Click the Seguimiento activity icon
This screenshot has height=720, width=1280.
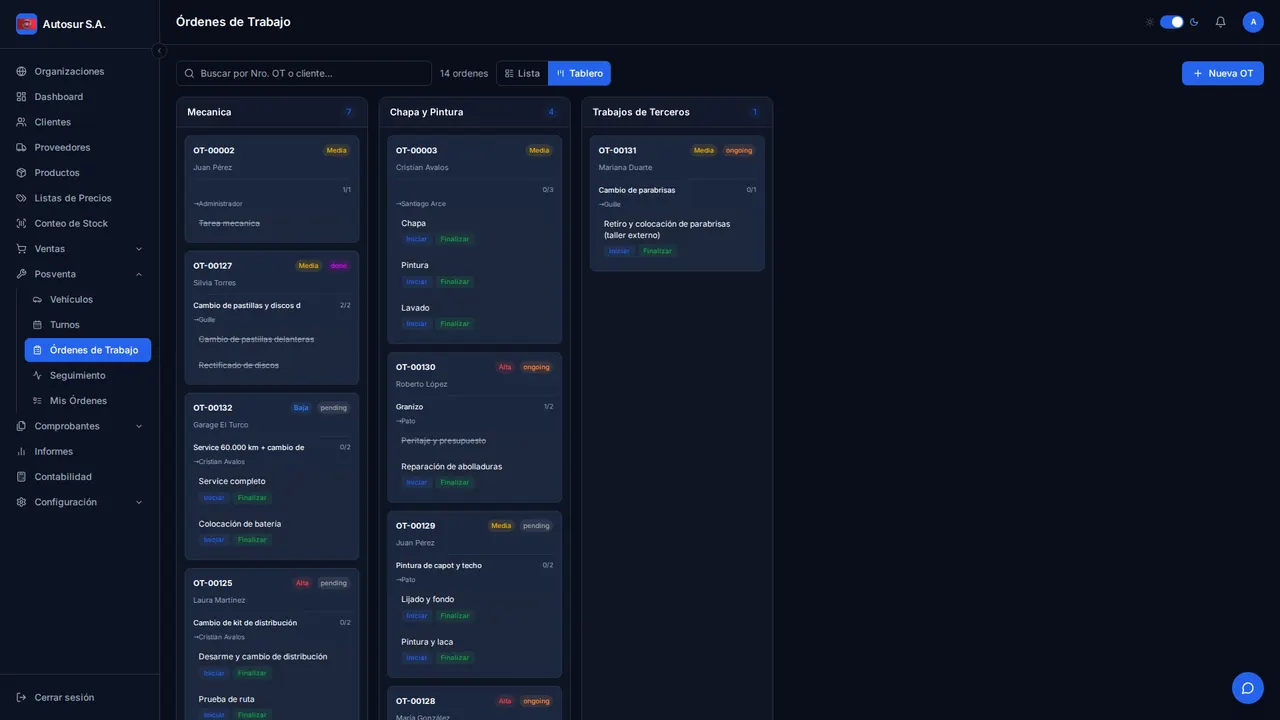click(x=37, y=375)
